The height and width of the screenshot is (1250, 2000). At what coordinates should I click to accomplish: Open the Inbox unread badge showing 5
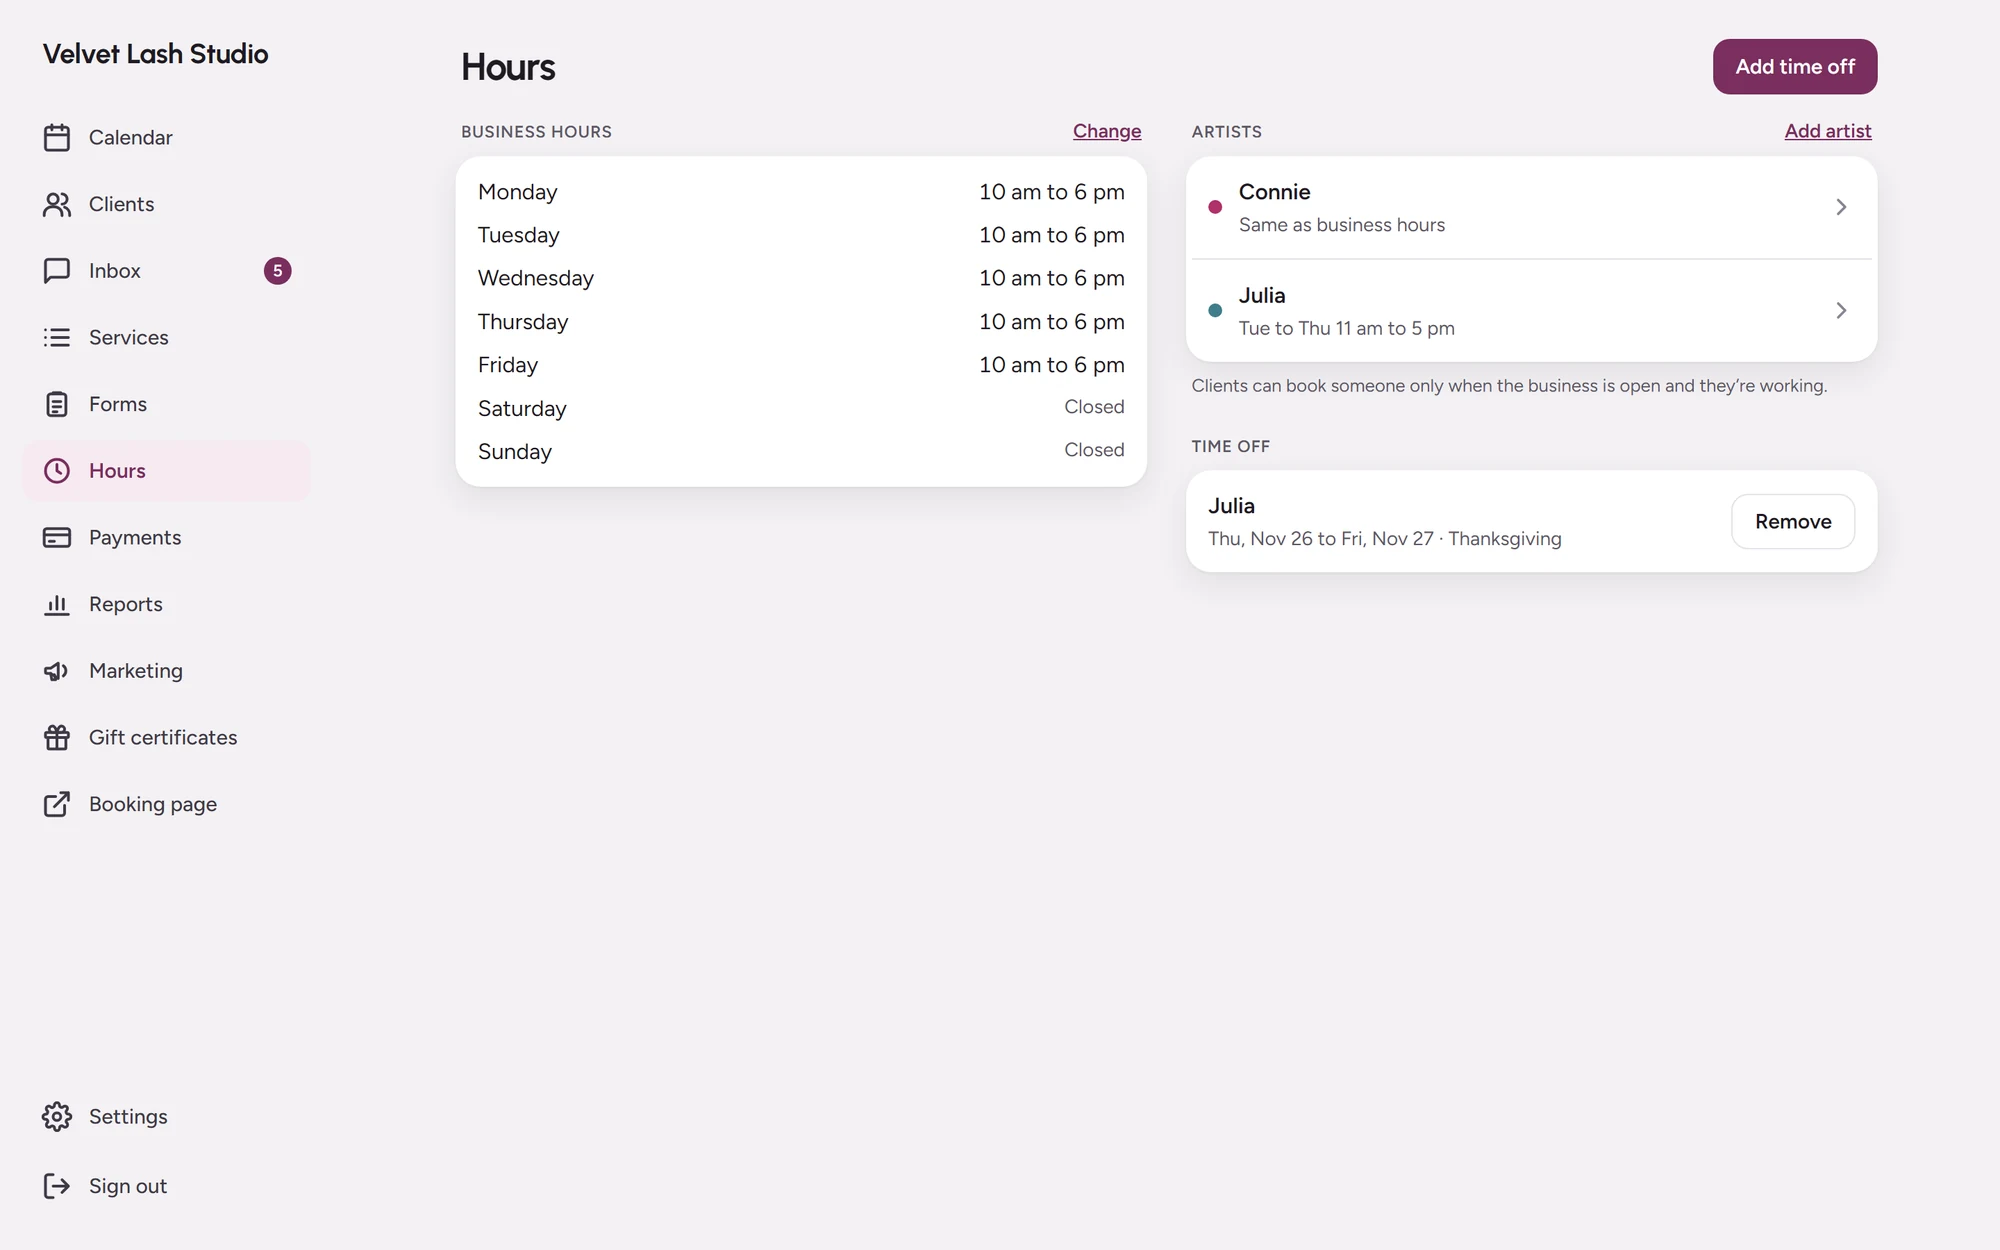coord(277,271)
